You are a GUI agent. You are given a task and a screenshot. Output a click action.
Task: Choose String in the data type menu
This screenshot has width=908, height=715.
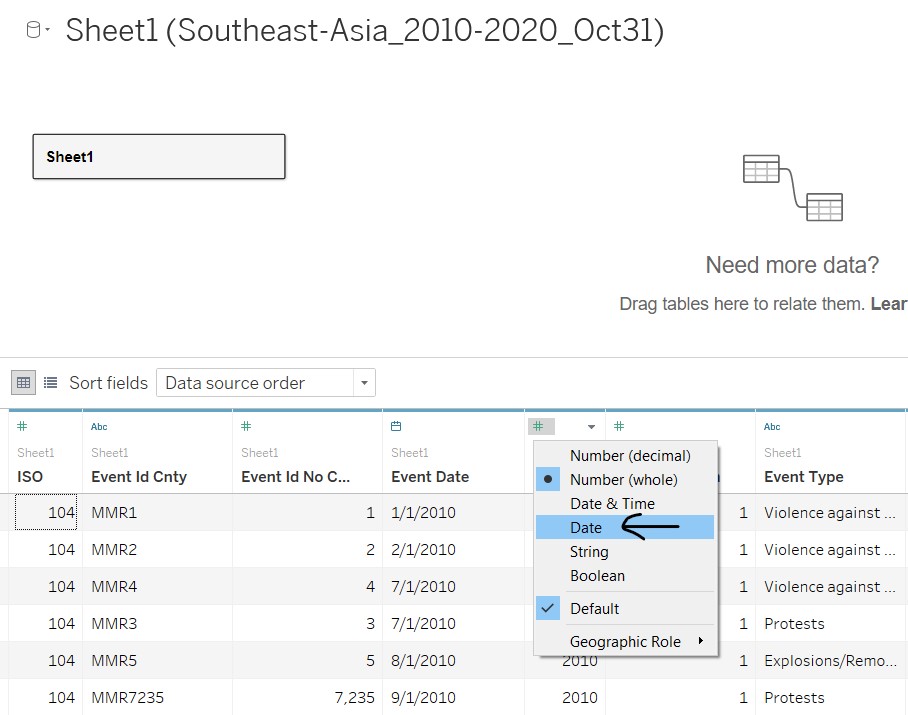[x=589, y=552]
